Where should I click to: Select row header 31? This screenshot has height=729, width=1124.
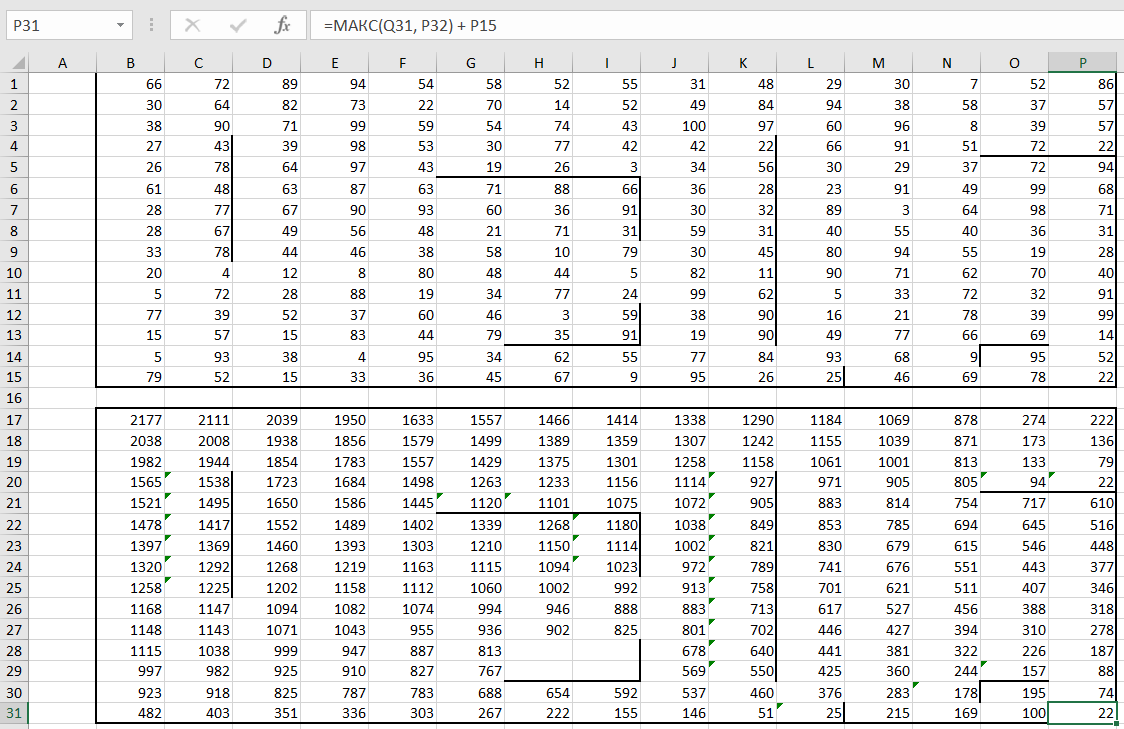[14, 713]
